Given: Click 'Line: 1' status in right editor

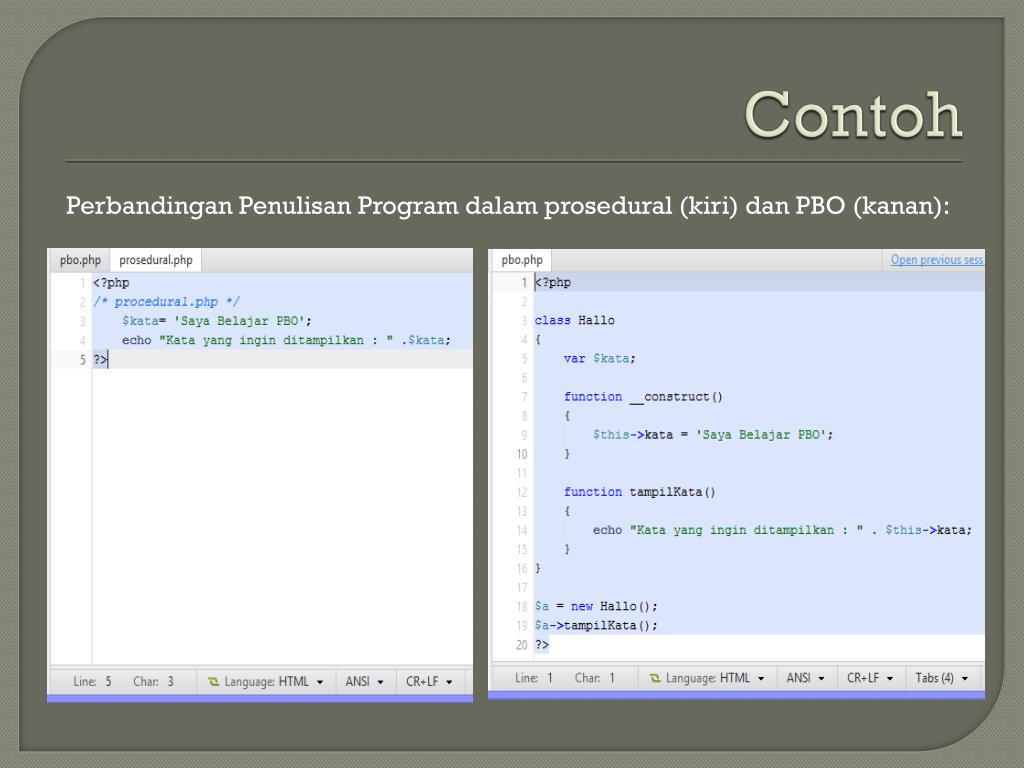Looking at the screenshot, I should [534, 679].
